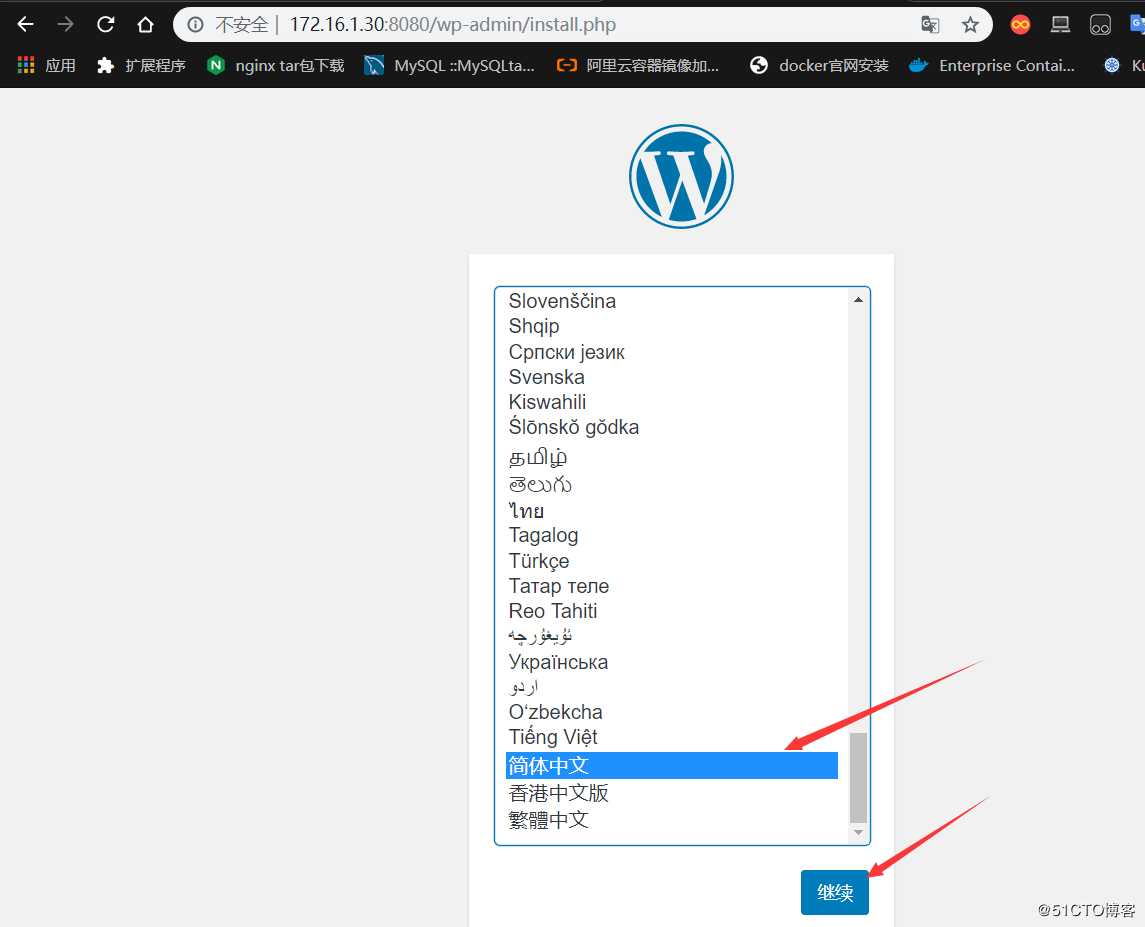
Task: Open the browser home page
Action: point(145,25)
